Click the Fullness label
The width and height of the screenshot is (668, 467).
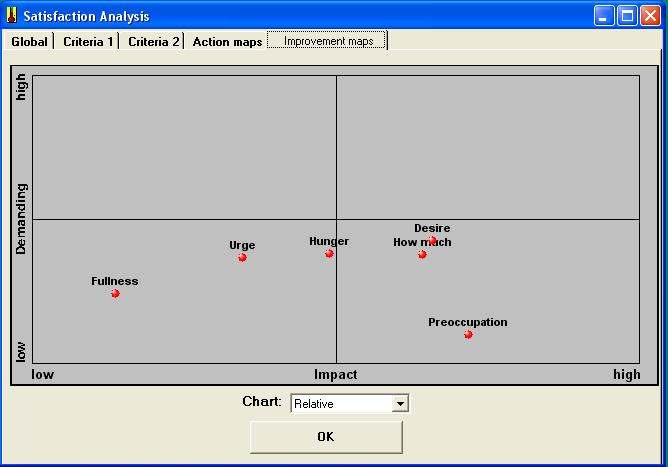pos(115,281)
